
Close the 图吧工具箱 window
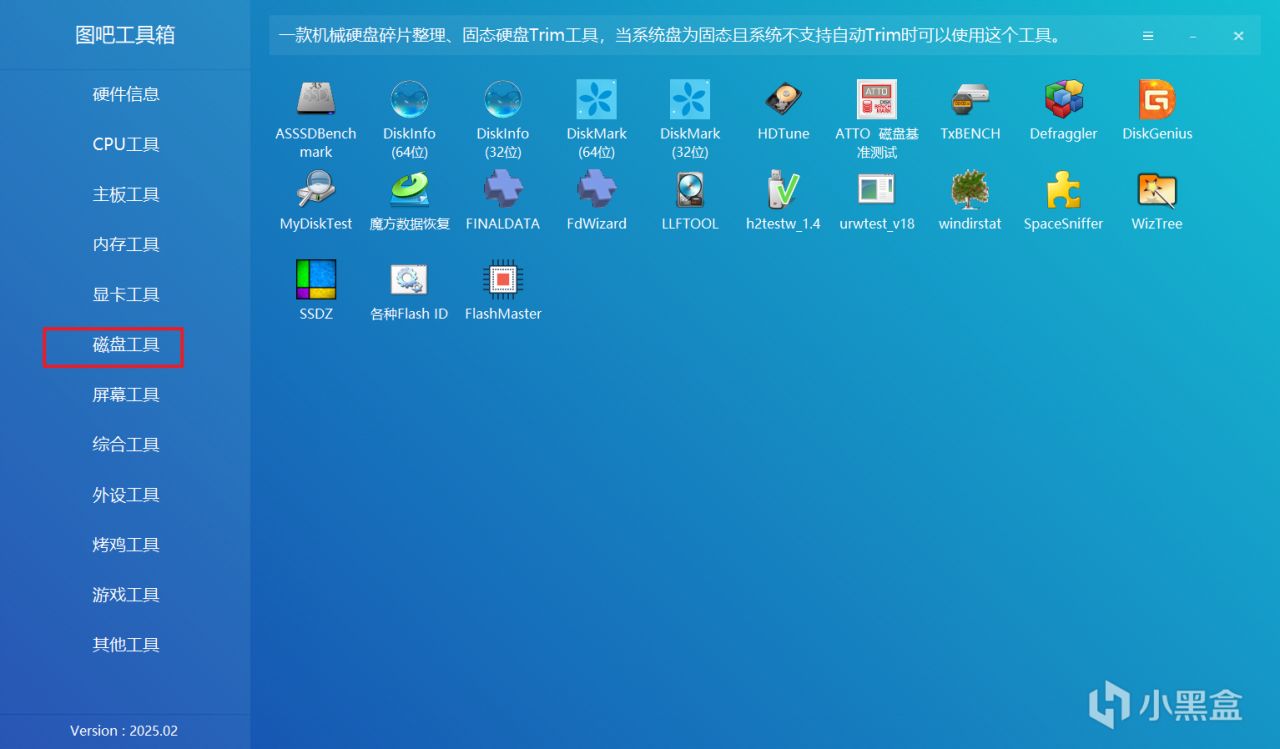1238,36
